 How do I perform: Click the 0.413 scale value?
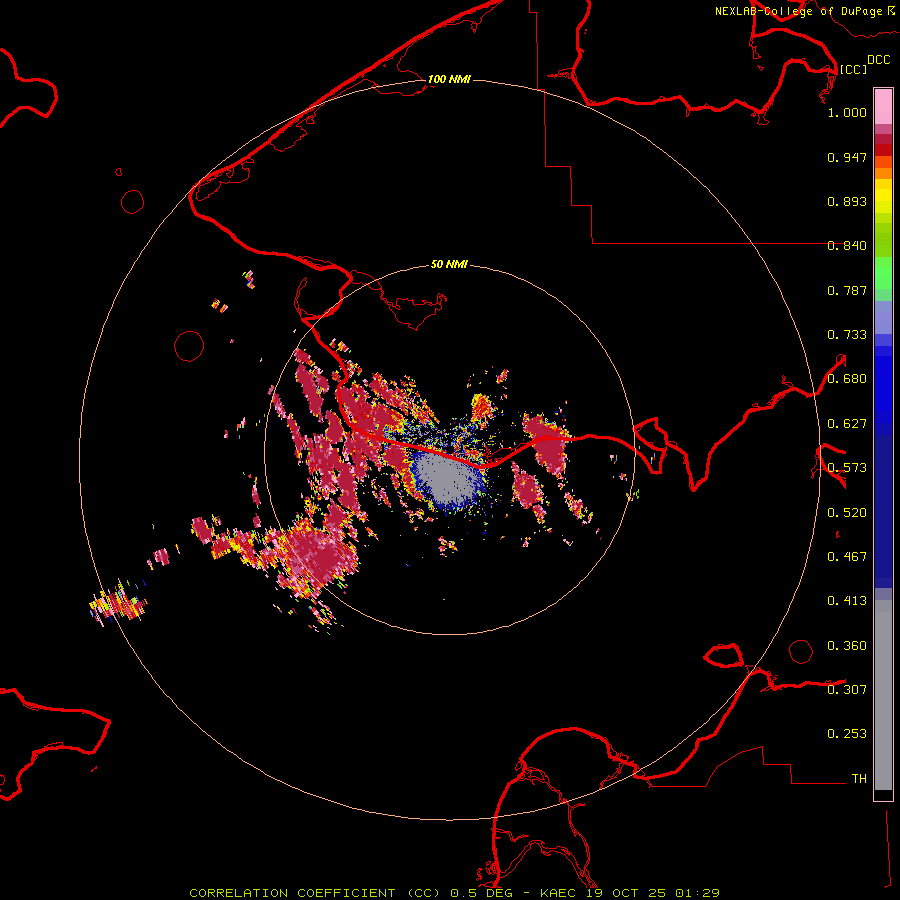tap(847, 601)
